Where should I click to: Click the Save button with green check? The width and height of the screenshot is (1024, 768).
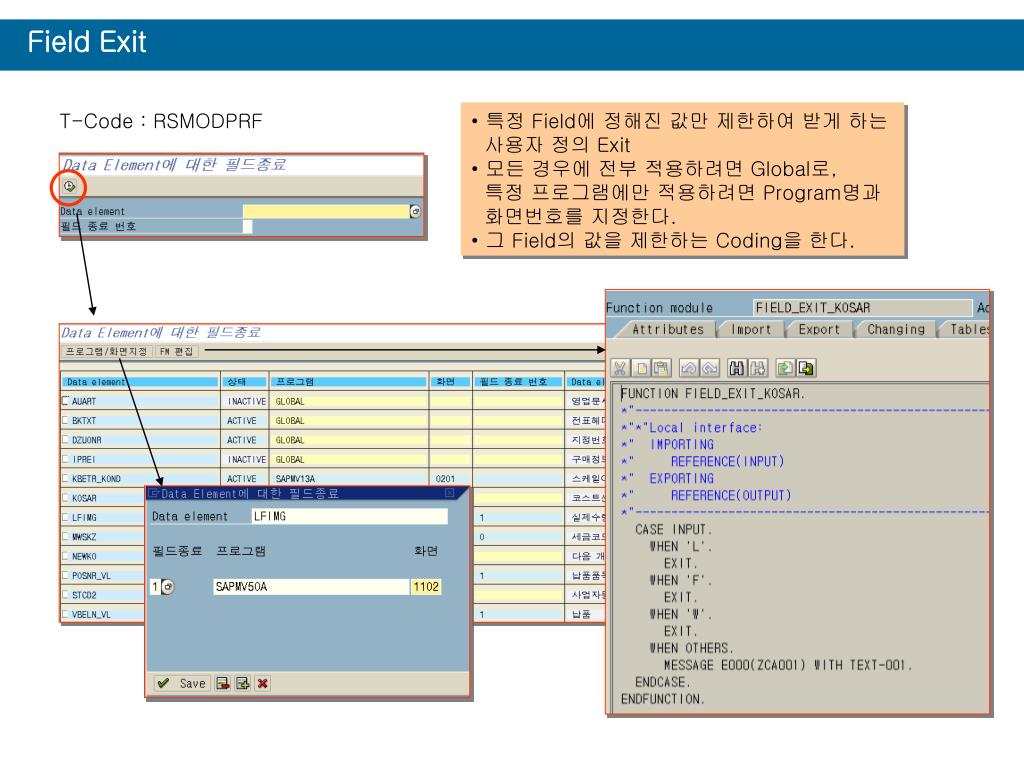click(182, 683)
